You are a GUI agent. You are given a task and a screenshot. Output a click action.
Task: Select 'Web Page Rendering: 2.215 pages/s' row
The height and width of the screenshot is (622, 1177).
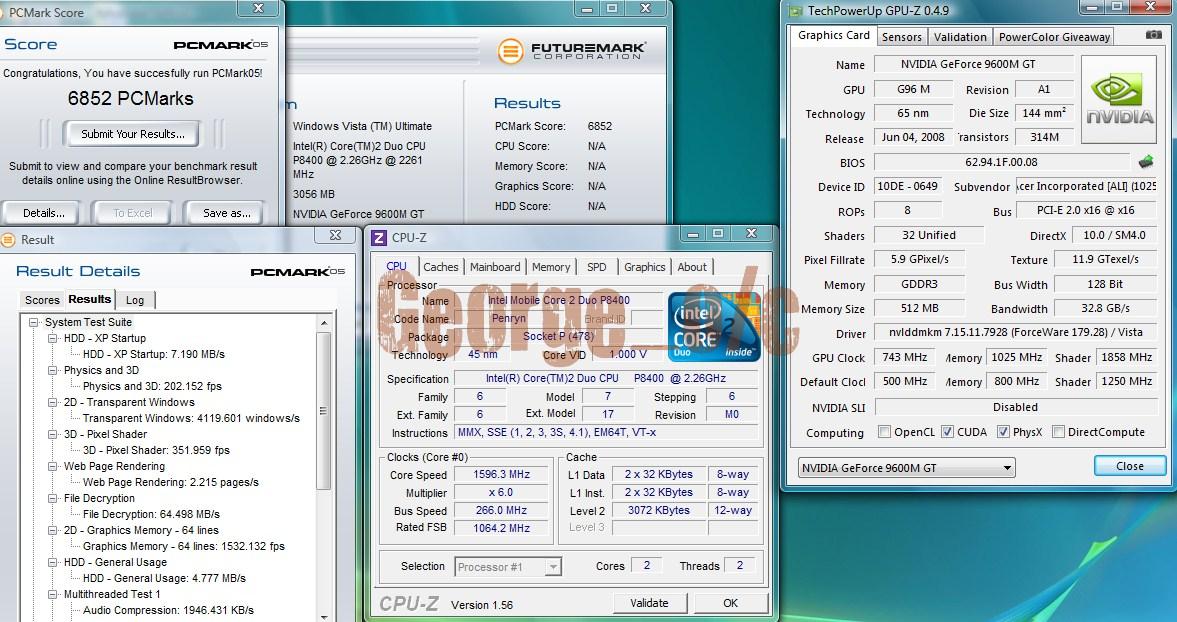click(x=170, y=482)
